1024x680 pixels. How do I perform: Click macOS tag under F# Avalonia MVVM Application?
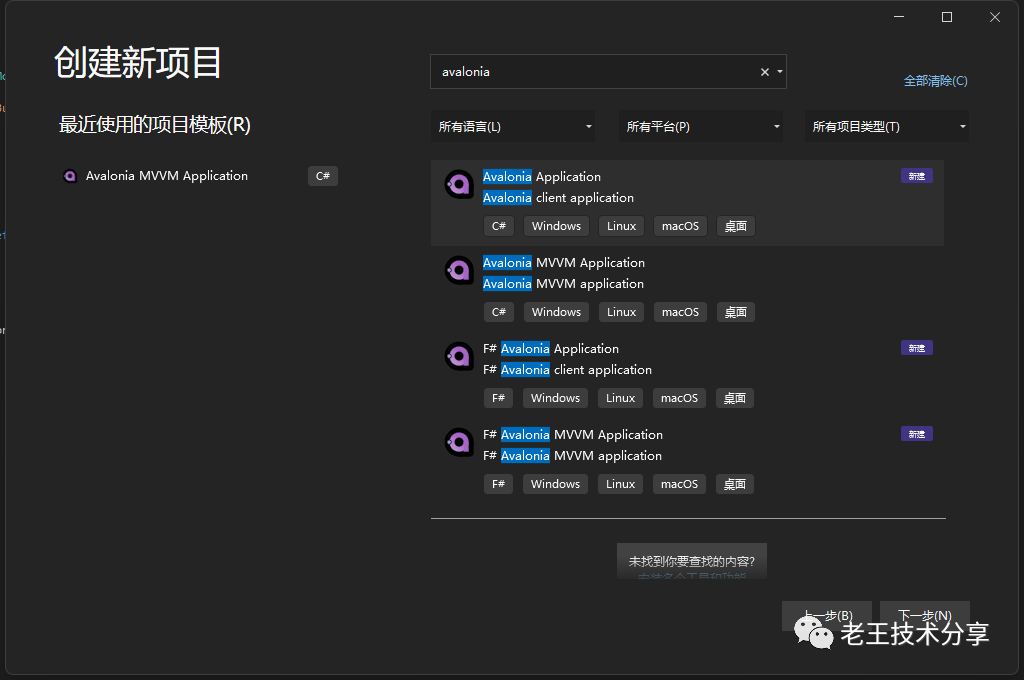pyautogui.click(x=679, y=484)
